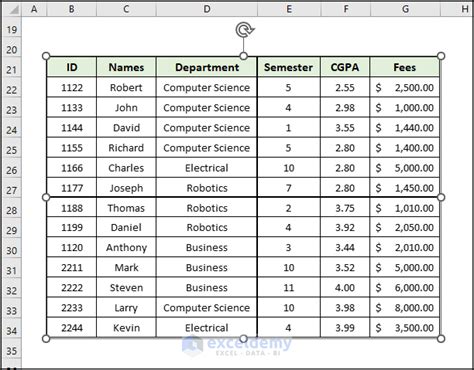
Task: Click the fee amount 6,000.00
Action: coord(414,288)
